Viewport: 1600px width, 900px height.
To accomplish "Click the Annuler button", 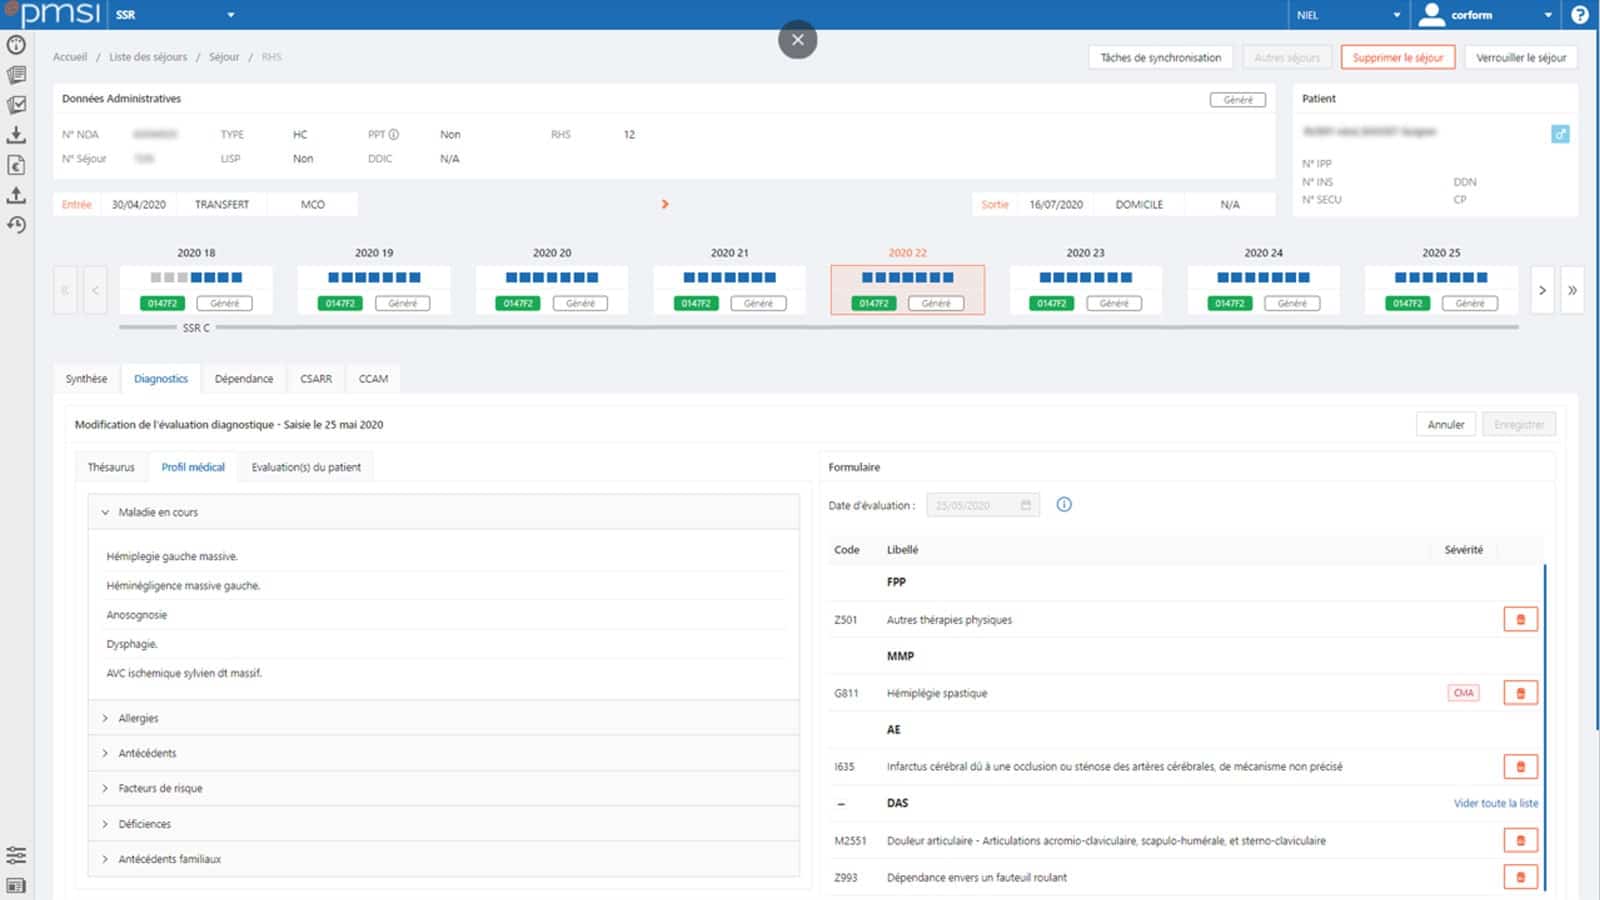I will tap(1446, 425).
